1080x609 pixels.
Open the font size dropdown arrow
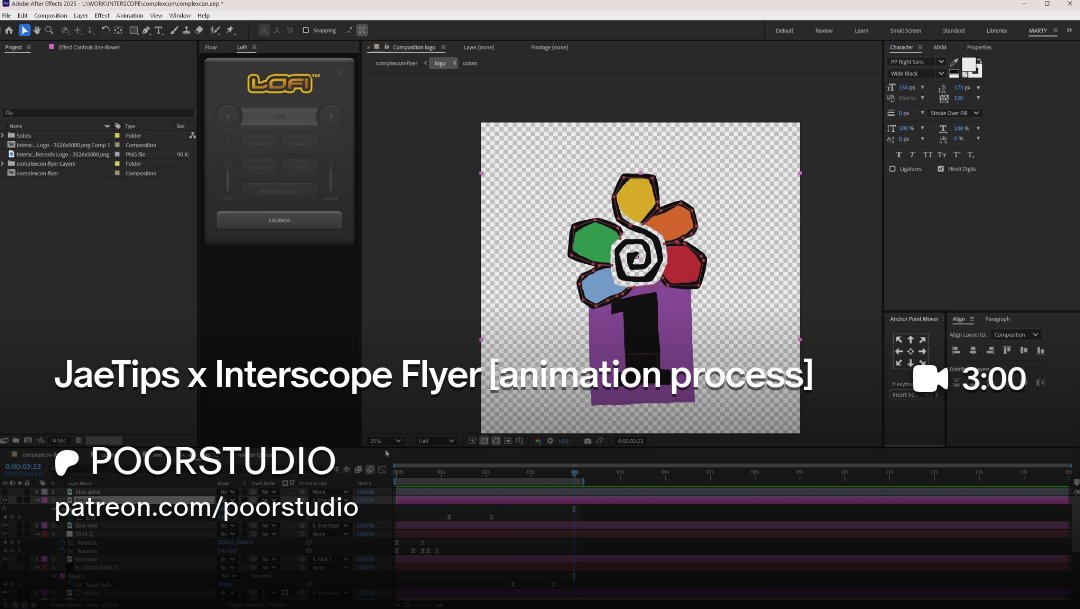(923, 87)
